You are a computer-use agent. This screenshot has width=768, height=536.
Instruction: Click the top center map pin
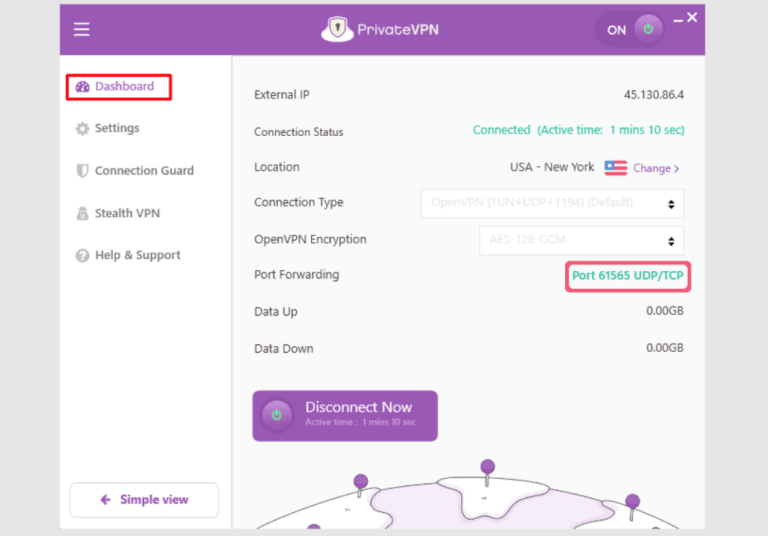coord(487,472)
